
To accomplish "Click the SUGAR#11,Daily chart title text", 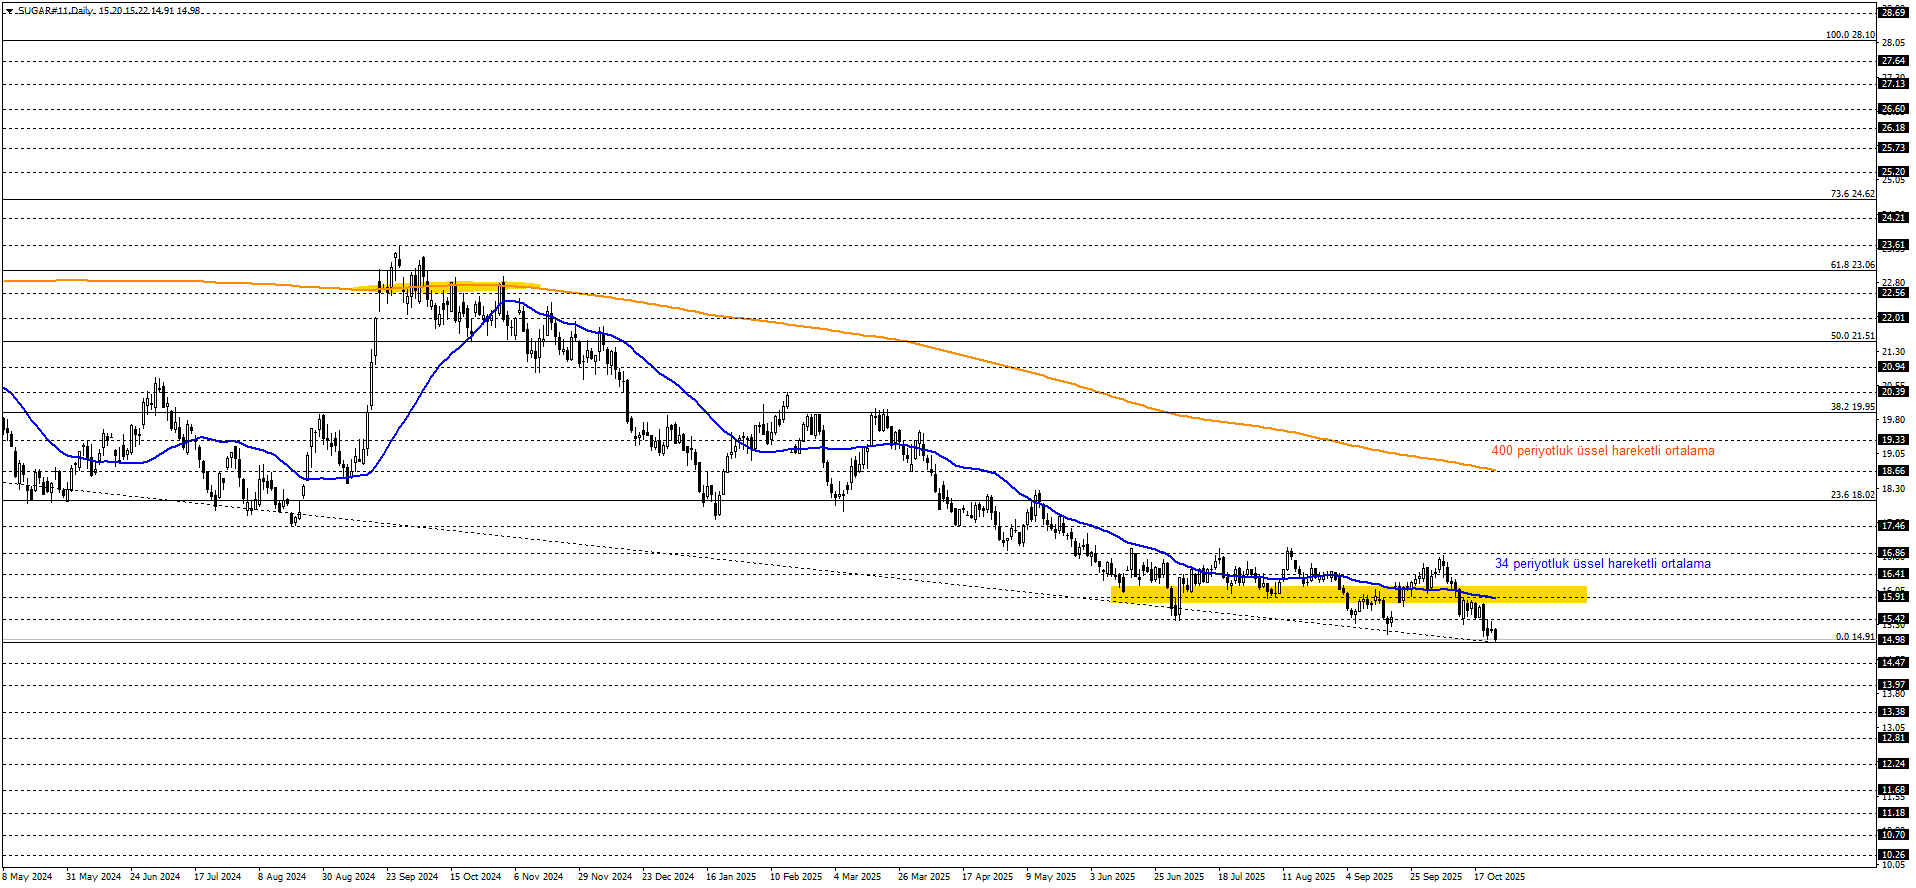I will pyautogui.click(x=55, y=11).
